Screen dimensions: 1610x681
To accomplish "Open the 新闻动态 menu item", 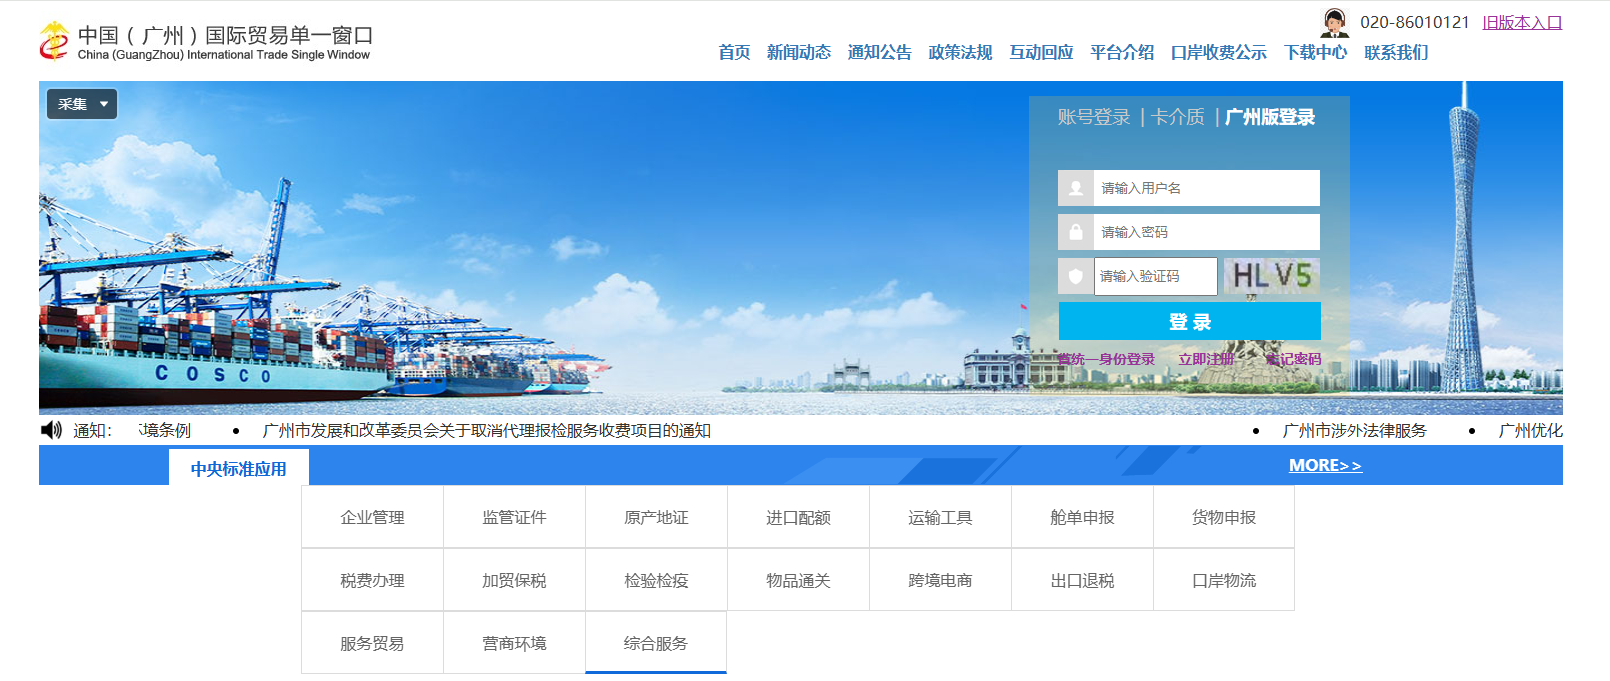I will [x=798, y=52].
